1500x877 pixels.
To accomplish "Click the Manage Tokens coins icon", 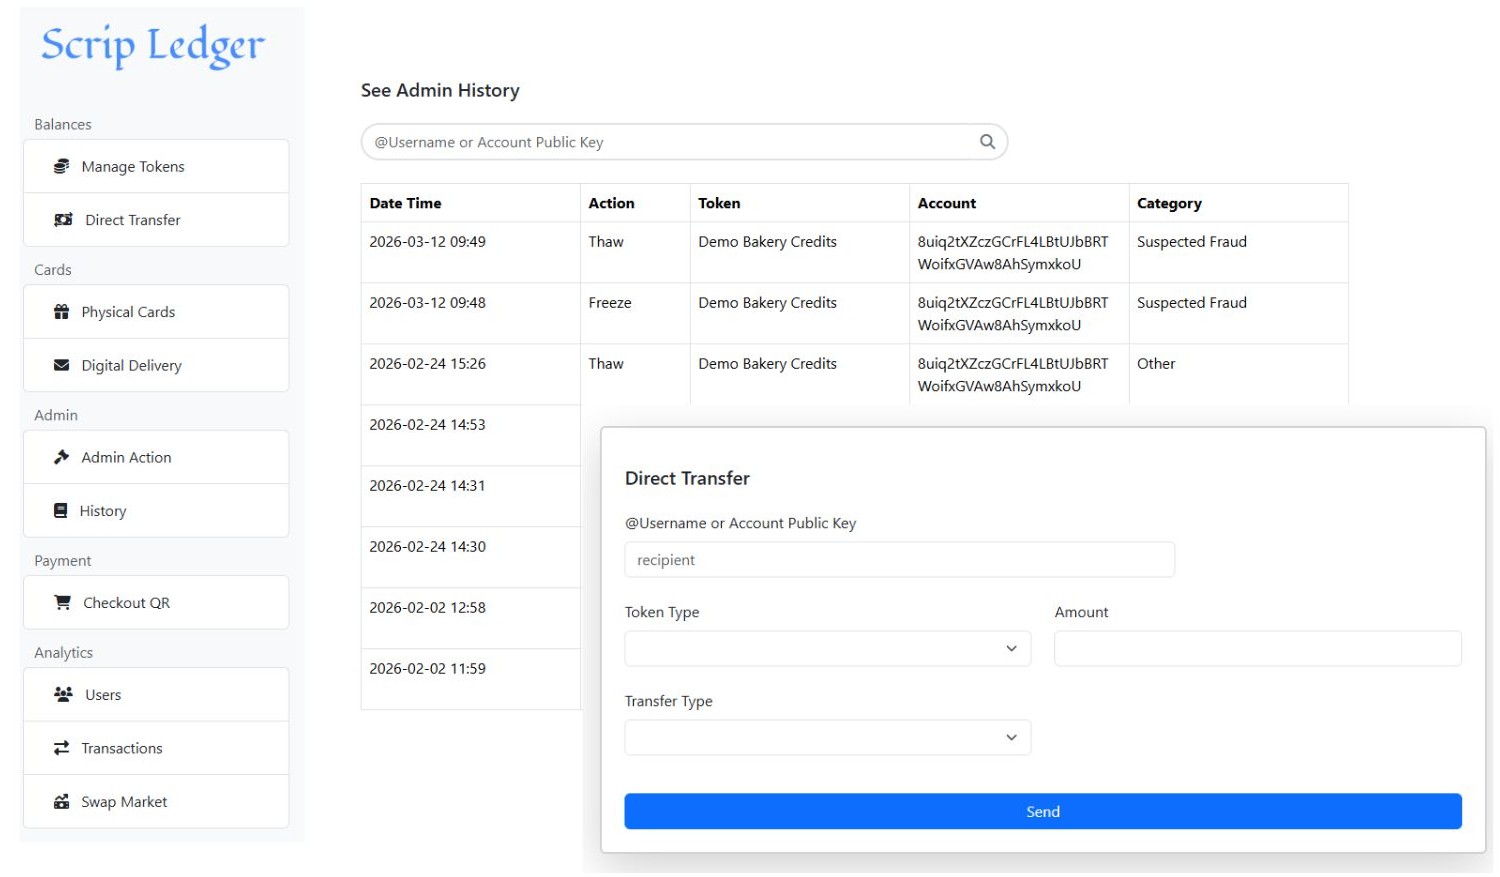I will (62, 166).
